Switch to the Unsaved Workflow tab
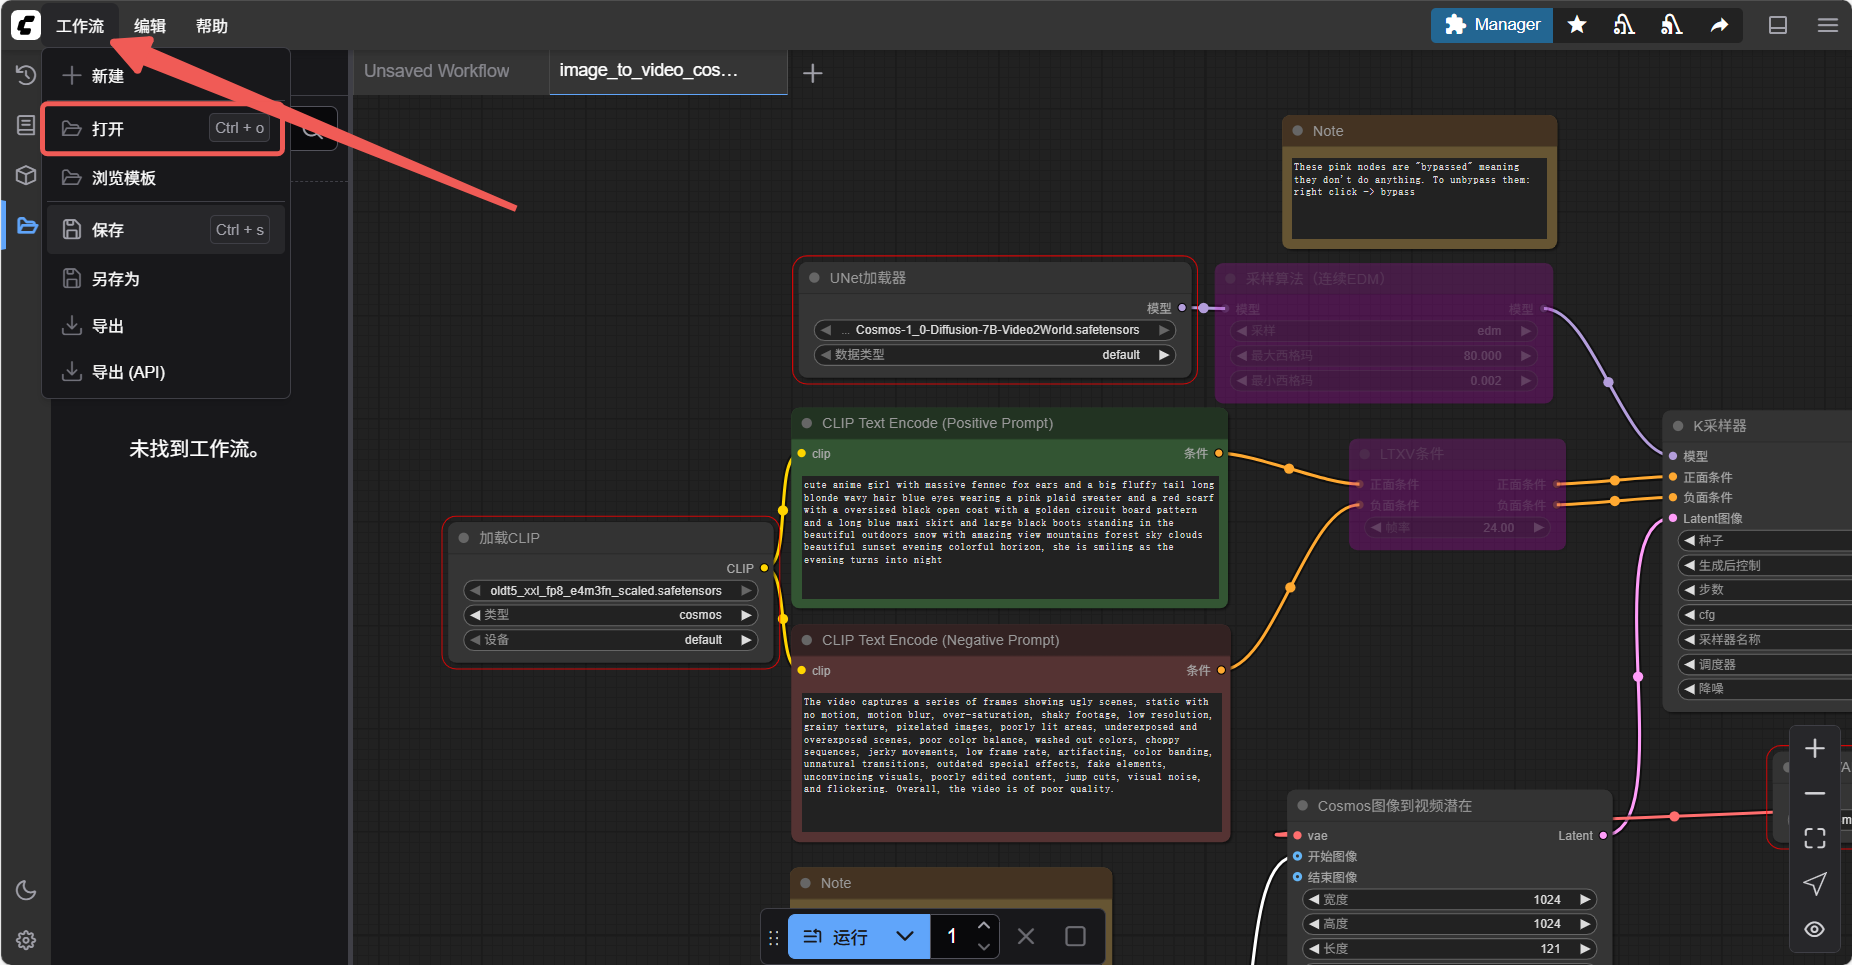The height and width of the screenshot is (965, 1852). [x=437, y=71]
